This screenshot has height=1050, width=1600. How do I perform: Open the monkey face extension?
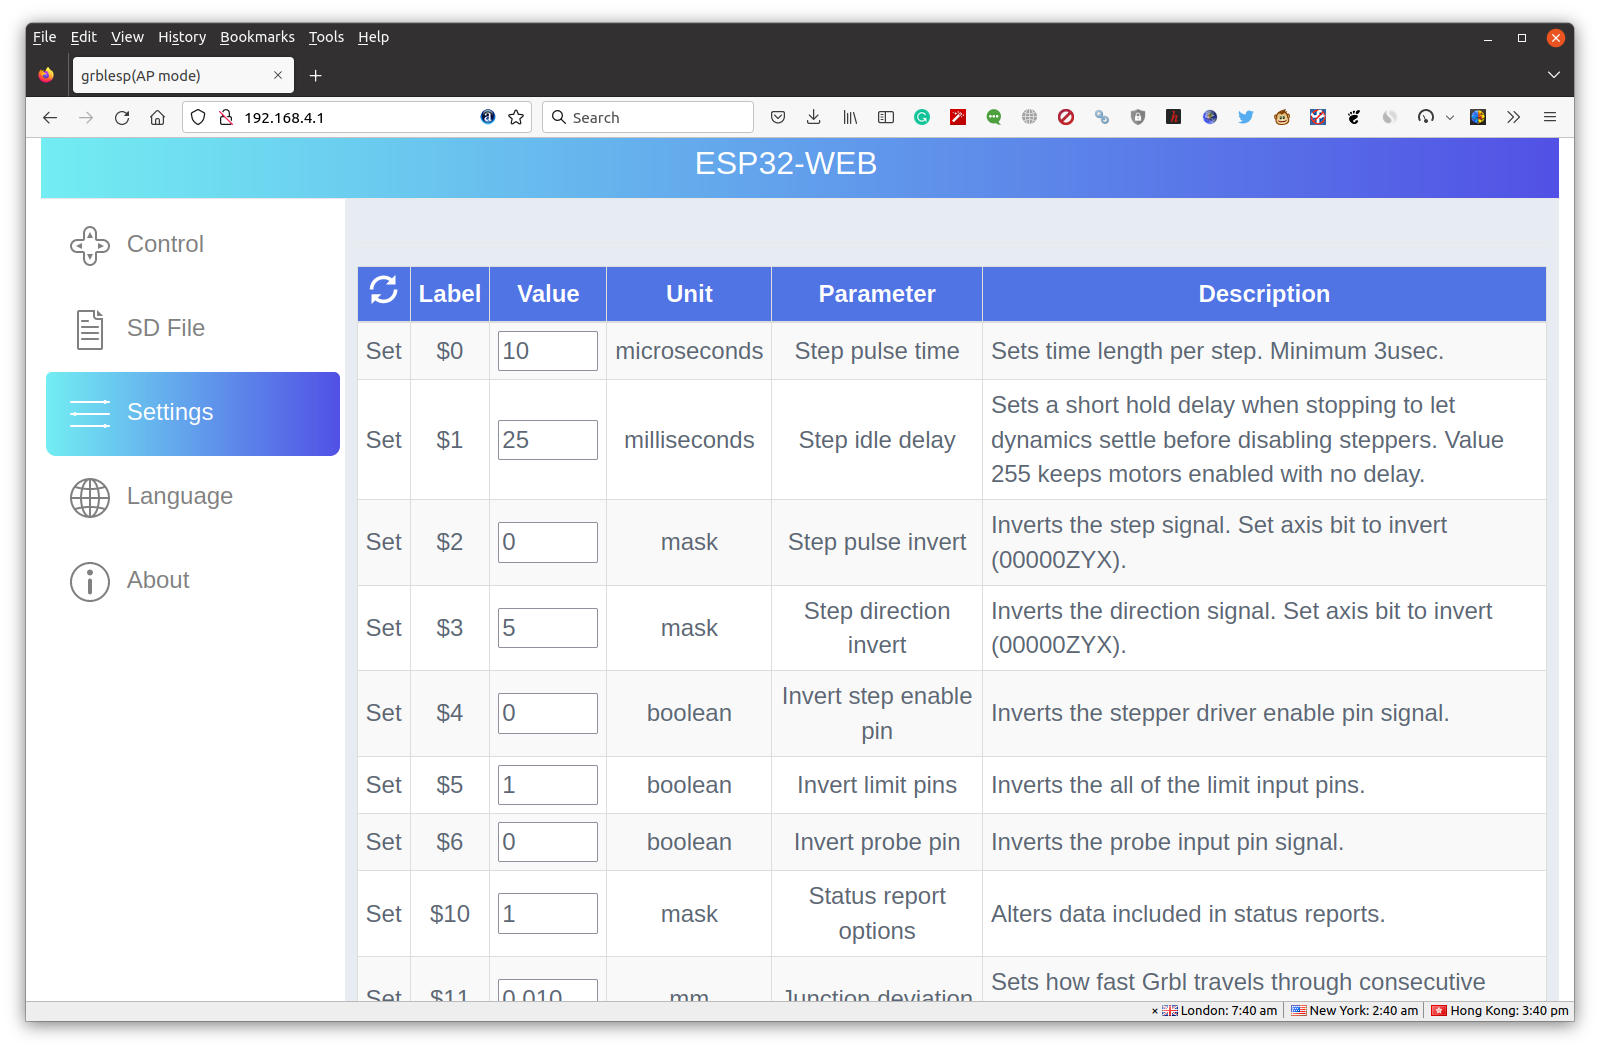pos(1282,117)
